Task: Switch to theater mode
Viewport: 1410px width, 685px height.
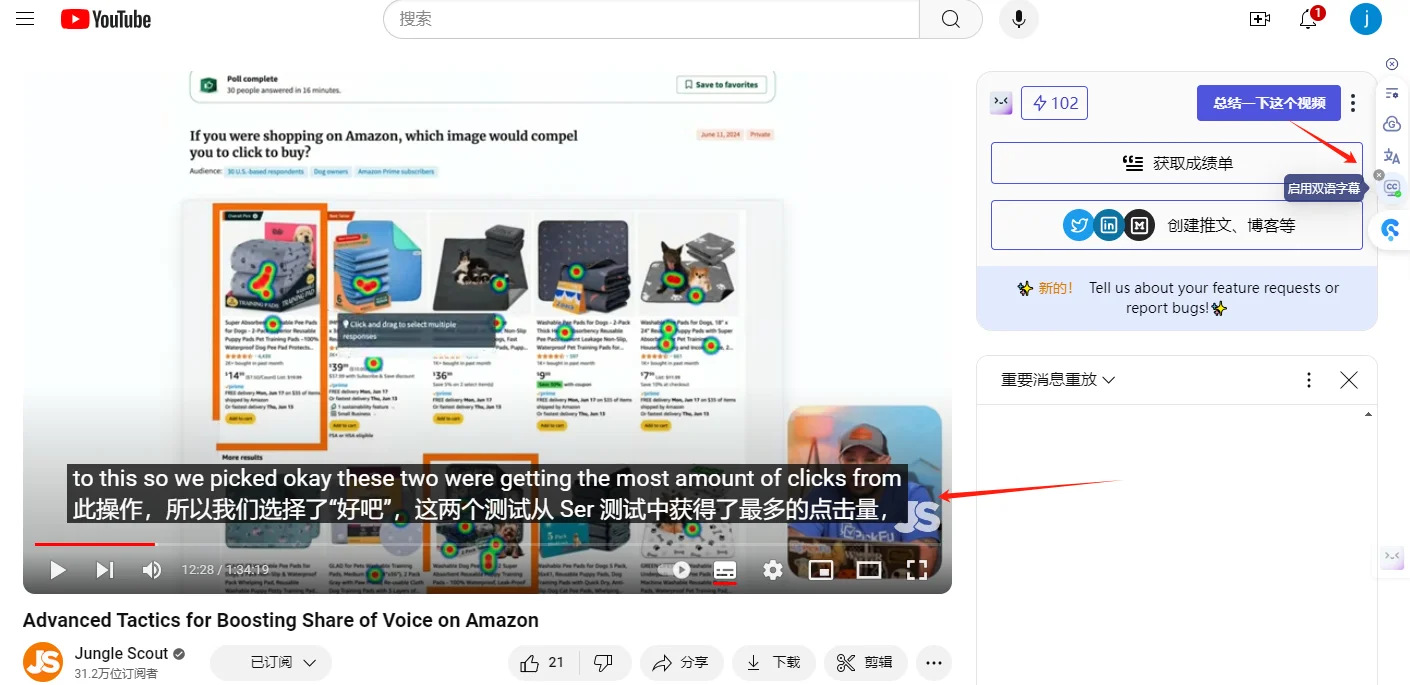Action: (868, 569)
